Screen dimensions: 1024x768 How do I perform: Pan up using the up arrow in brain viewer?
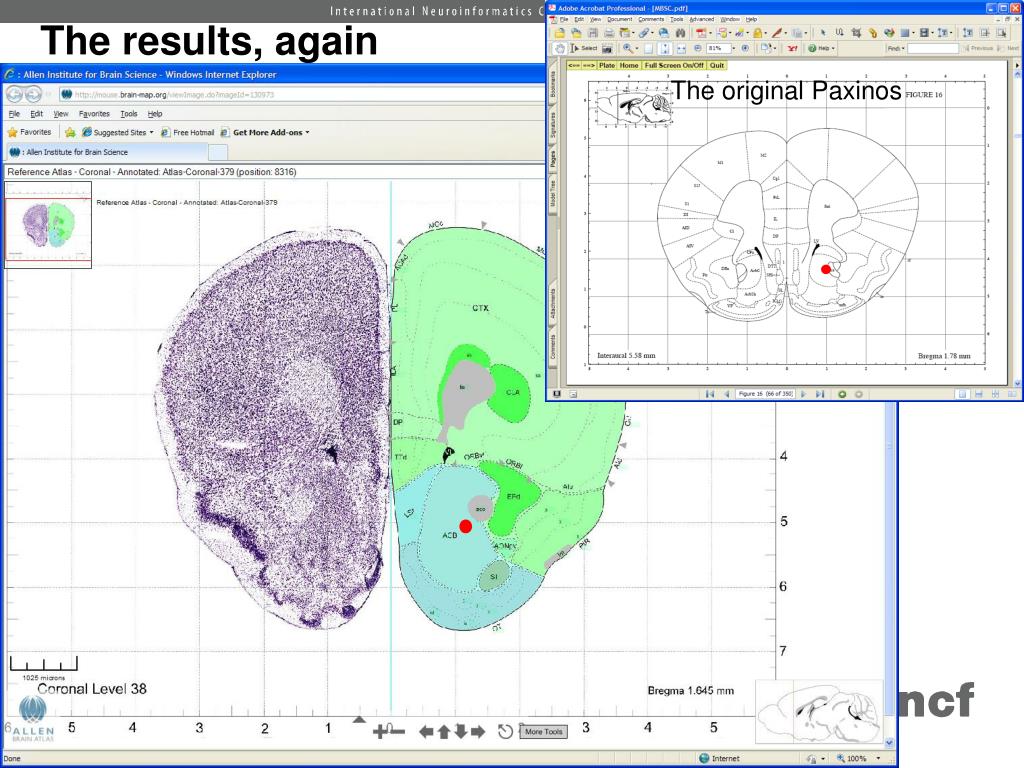(x=444, y=731)
